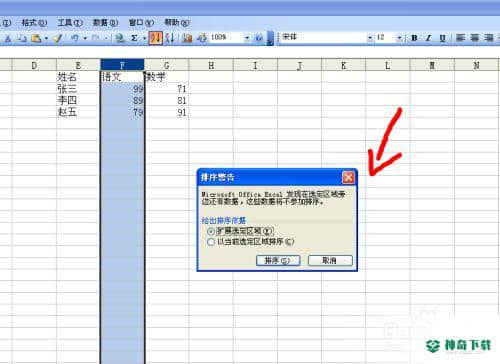Open the font name dropdown

click(x=370, y=38)
